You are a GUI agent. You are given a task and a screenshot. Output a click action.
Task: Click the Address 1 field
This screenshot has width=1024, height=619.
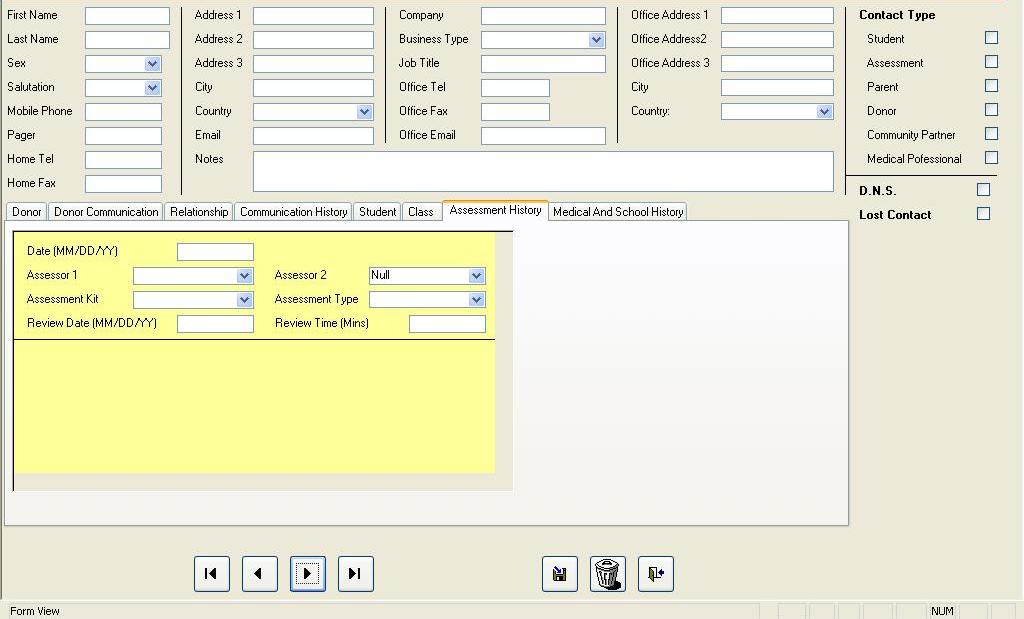[313, 16]
